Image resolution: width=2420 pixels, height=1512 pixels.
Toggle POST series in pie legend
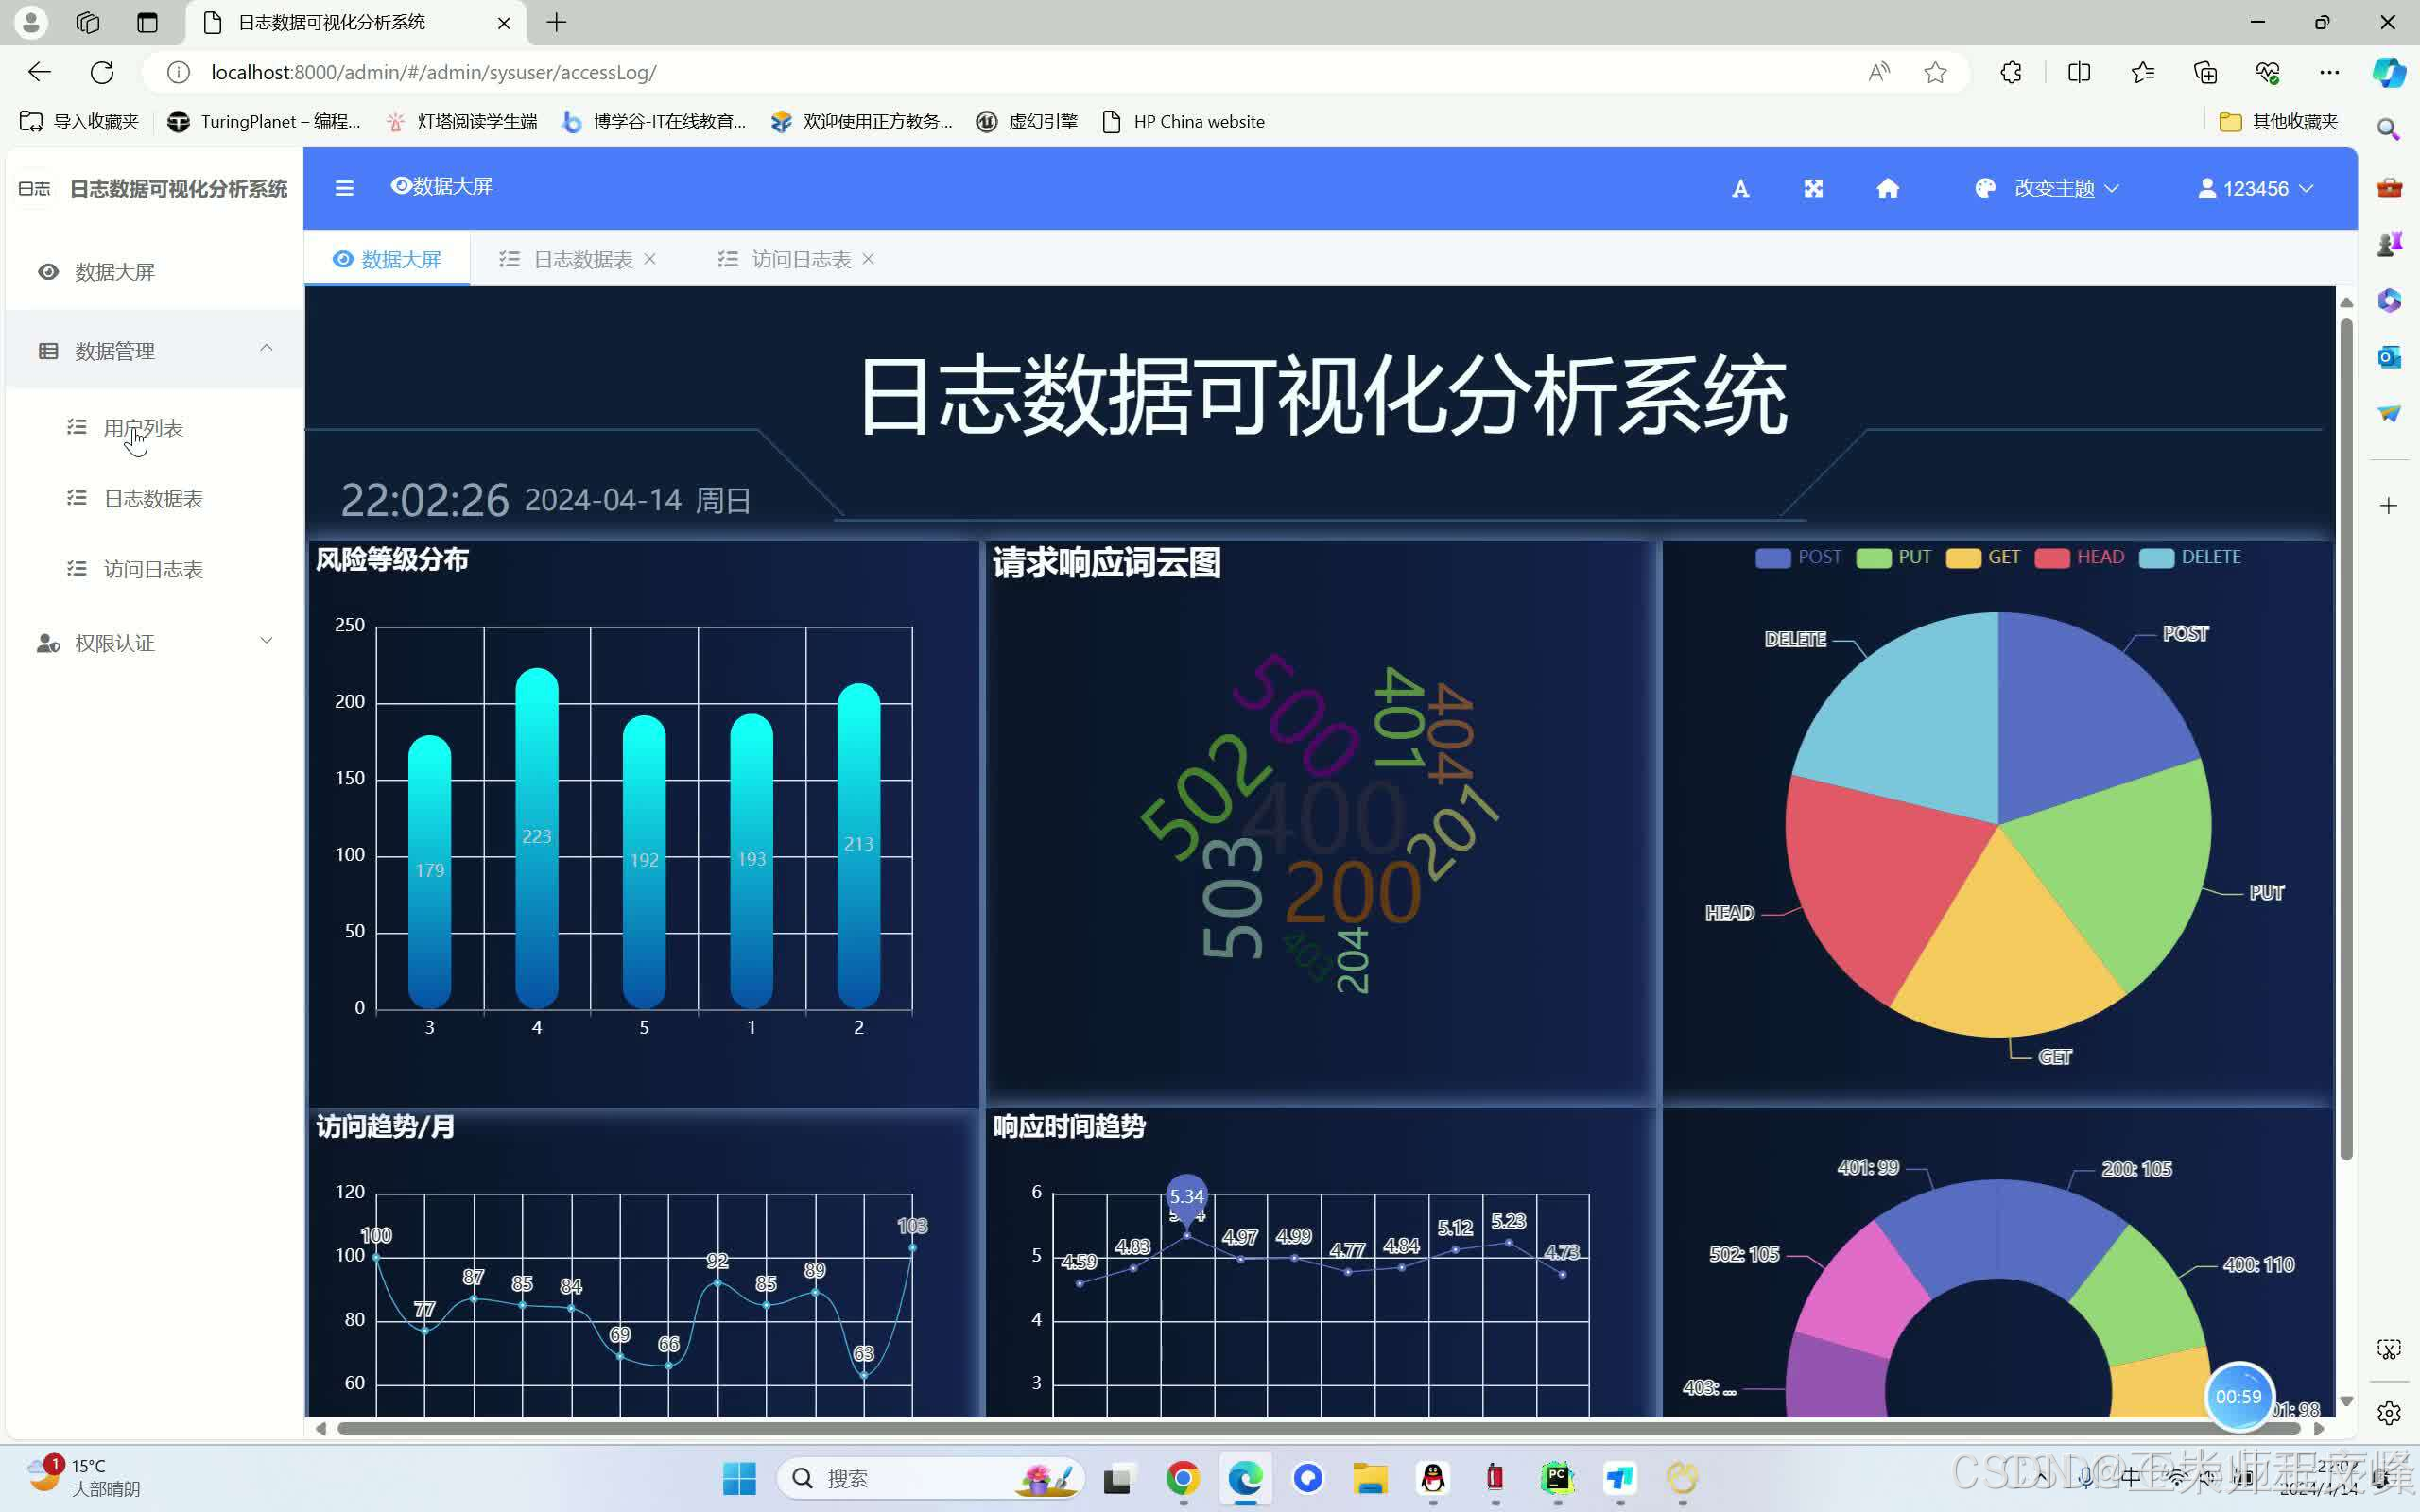1817,557
